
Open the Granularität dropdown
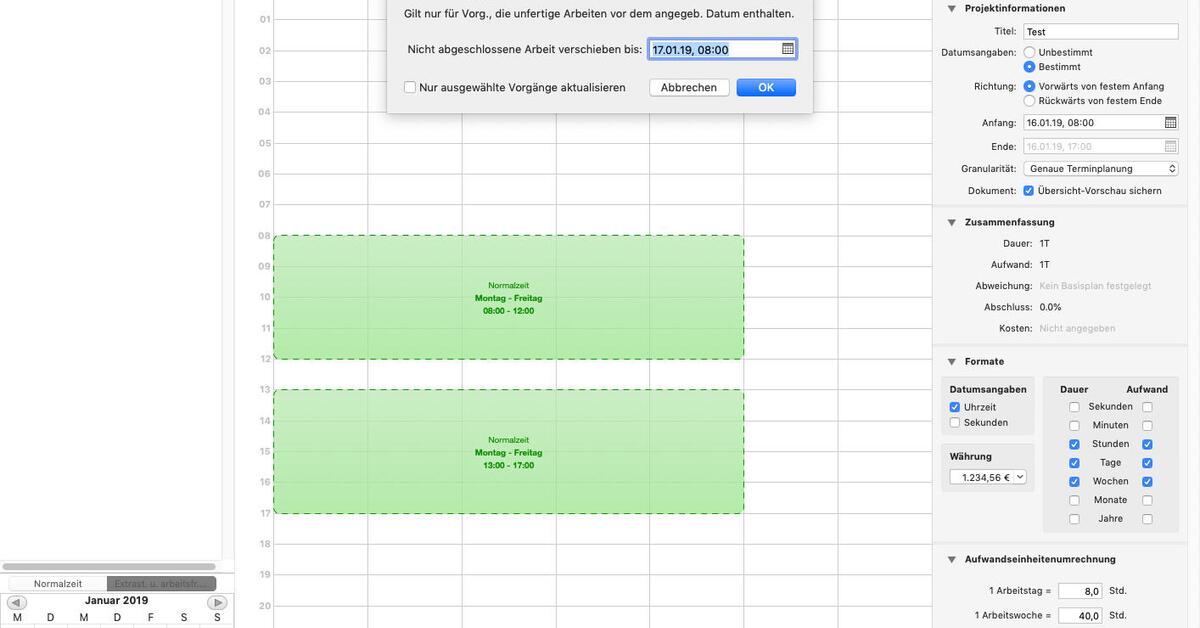pyautogui.click(x=1100, y=166)
